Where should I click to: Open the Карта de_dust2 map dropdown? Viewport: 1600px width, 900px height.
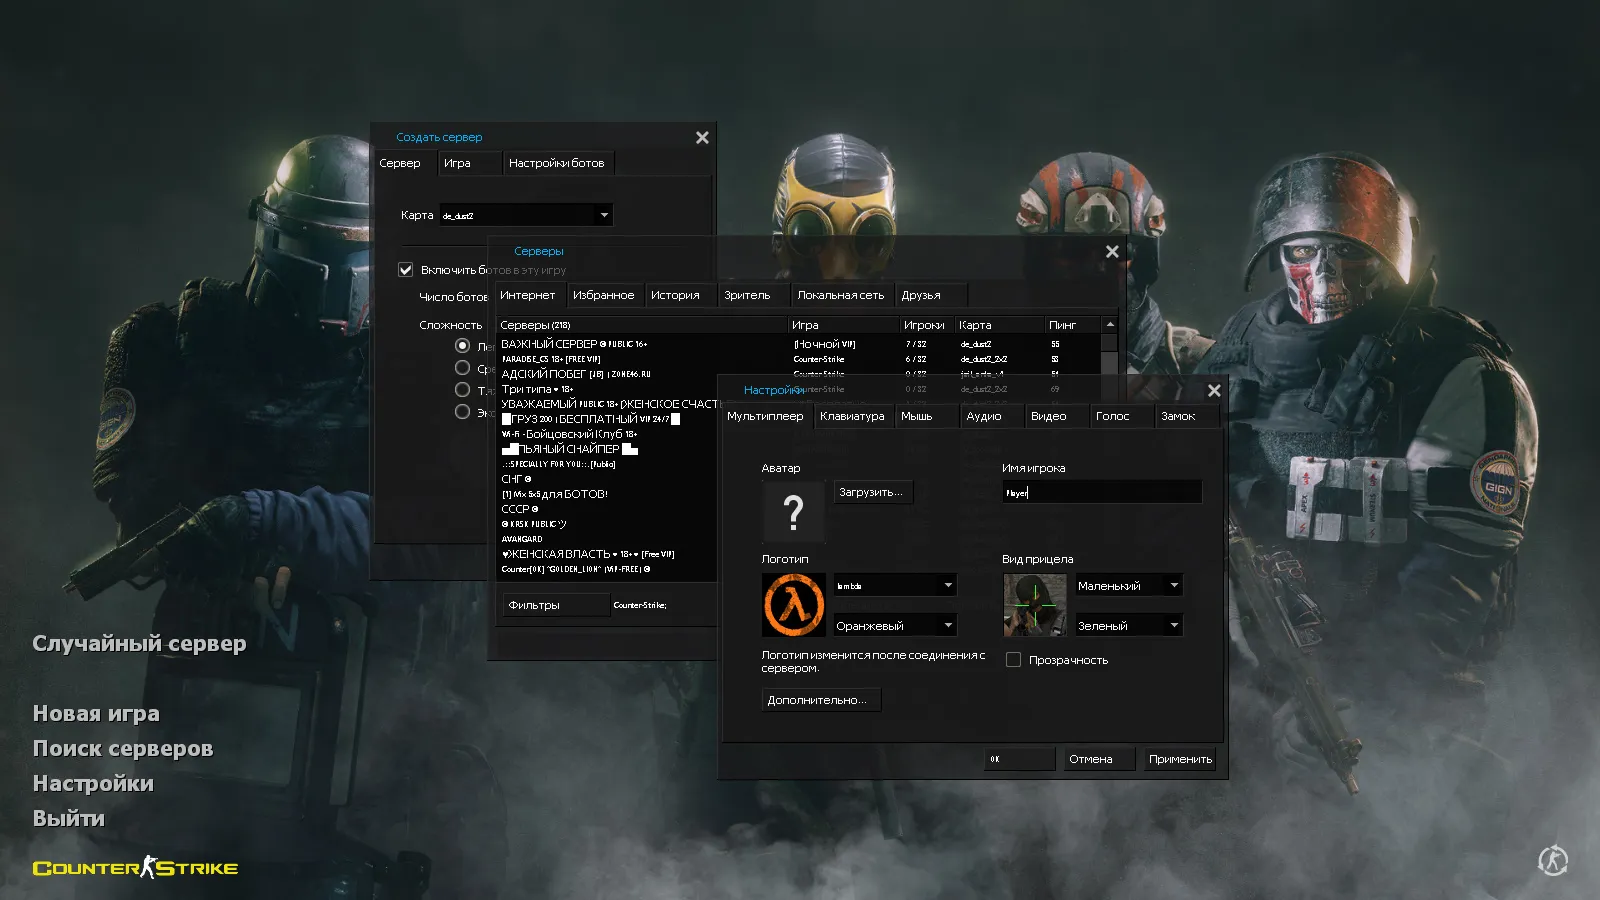click(603, 215)
